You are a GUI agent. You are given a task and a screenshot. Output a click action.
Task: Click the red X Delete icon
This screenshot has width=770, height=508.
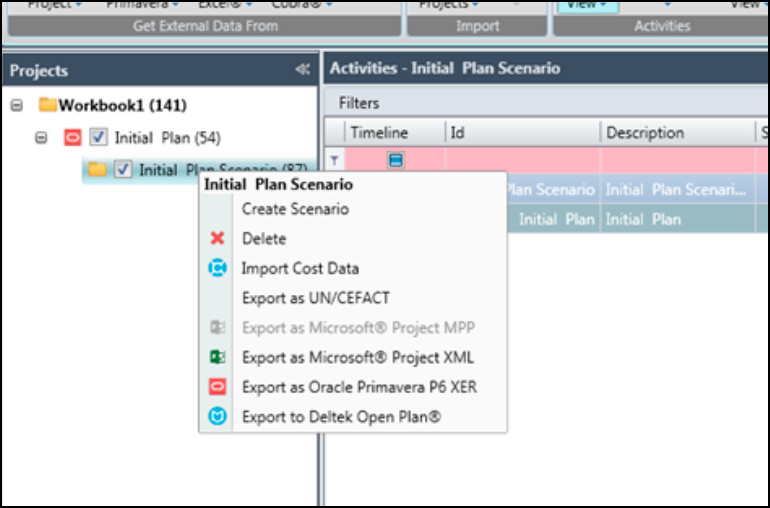(x=217, y=238)
